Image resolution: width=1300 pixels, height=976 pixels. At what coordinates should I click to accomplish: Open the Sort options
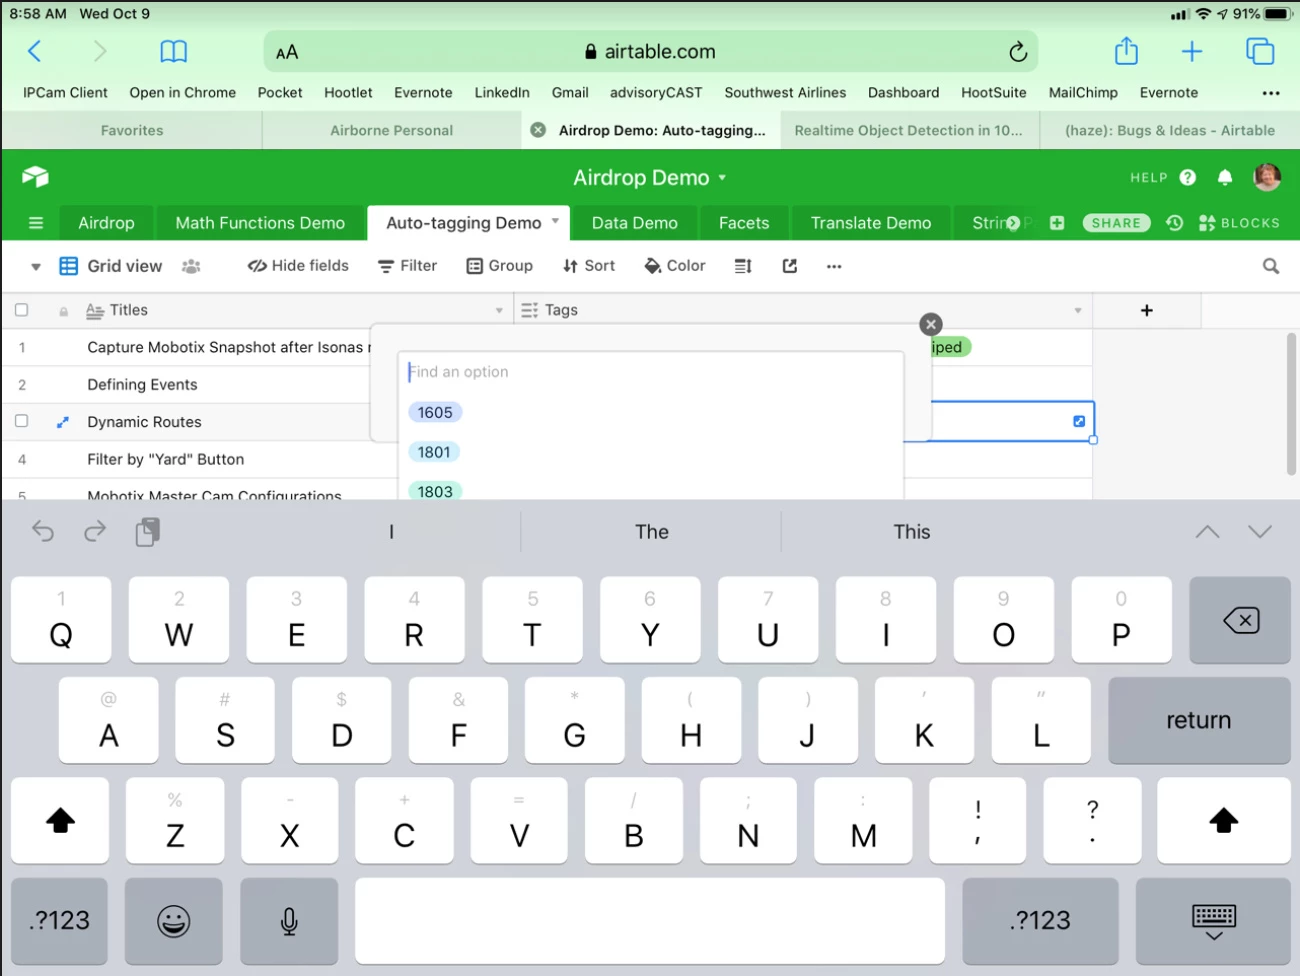[589, 266]
